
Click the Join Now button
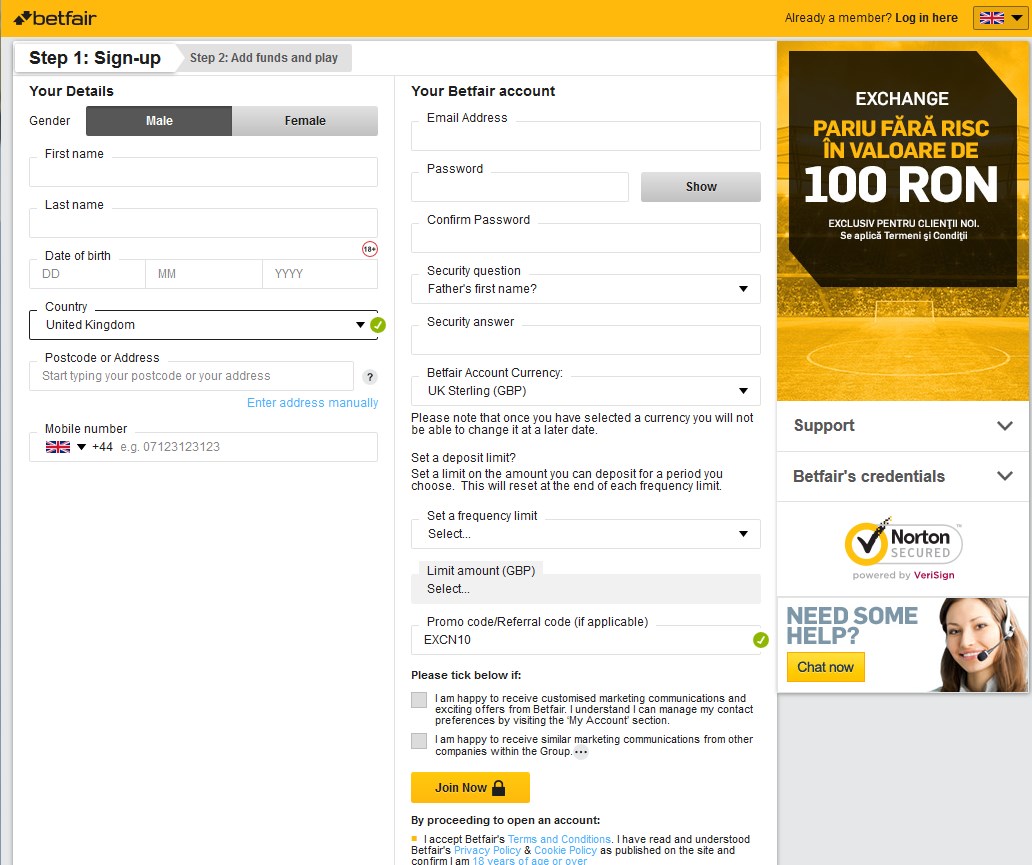click(x=470, y=787)
